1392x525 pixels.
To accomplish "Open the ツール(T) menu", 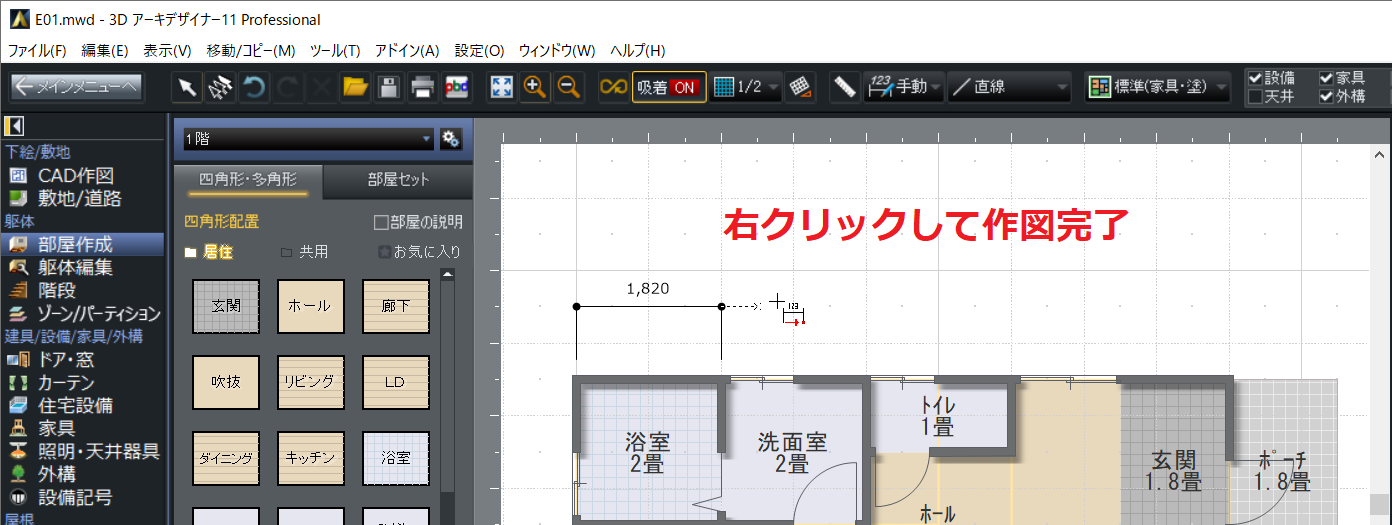I will tap(335, 50).
